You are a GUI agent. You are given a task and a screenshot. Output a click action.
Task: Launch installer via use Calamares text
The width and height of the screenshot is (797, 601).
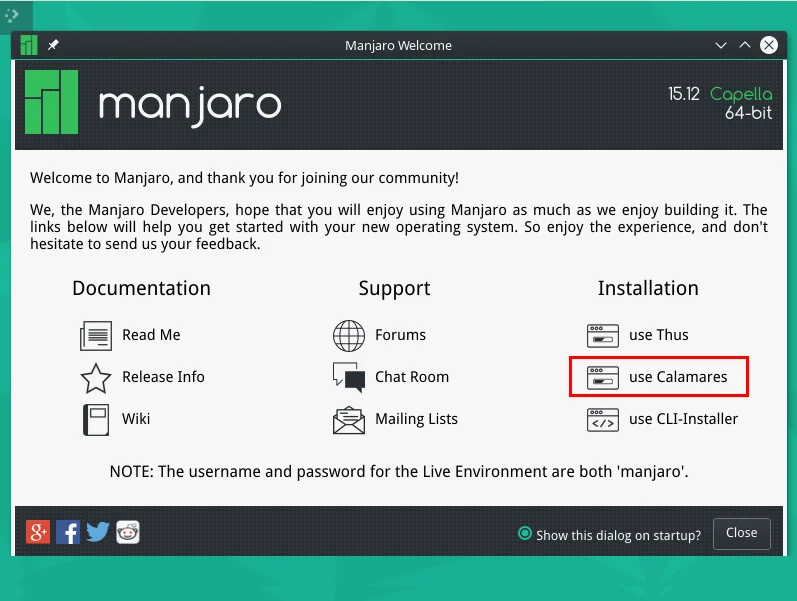[678, 377]
